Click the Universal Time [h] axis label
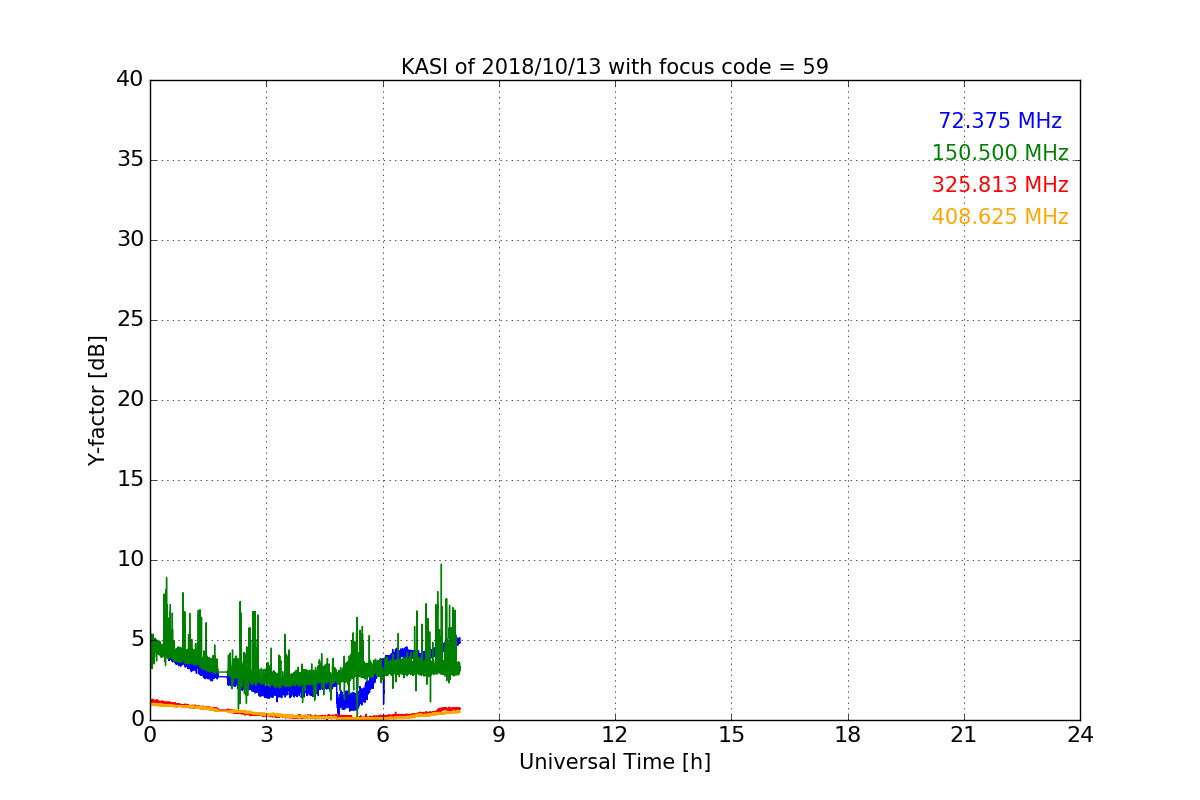This screenshot has height=800, width=1200. 614,762
